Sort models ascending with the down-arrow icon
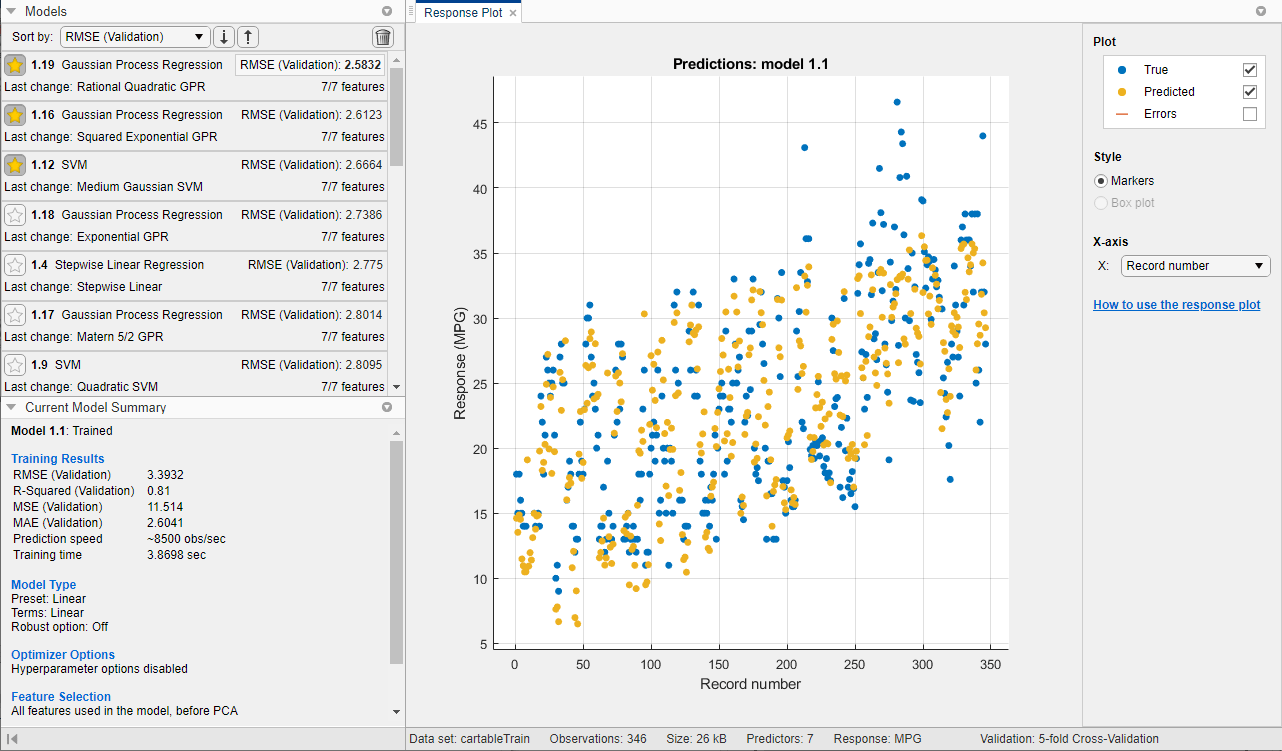The image size is (1282, 751). pos(222,36)
